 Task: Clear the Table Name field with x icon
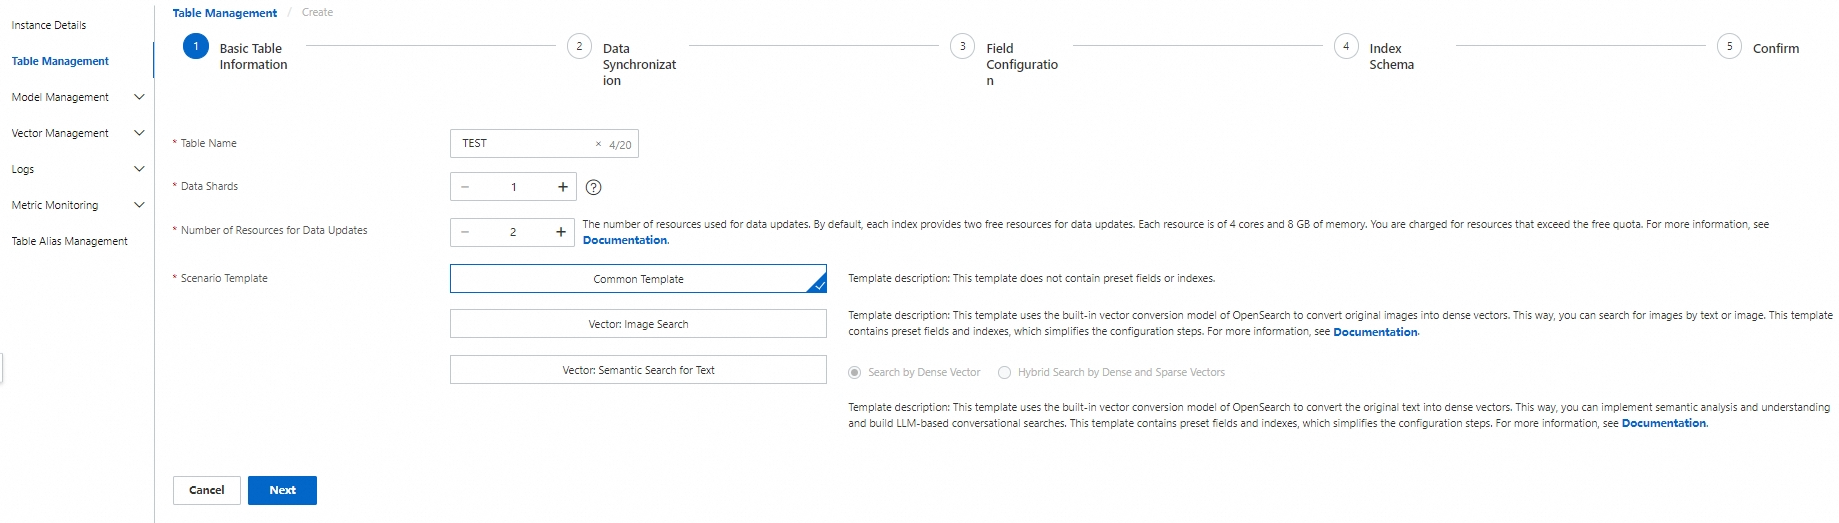598,144
